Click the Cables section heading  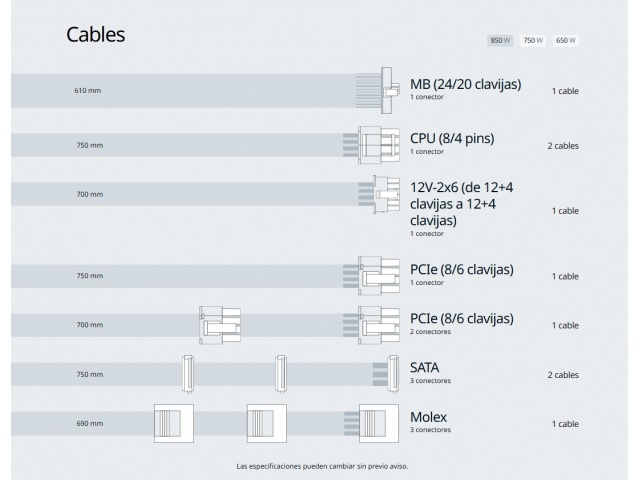96,35
